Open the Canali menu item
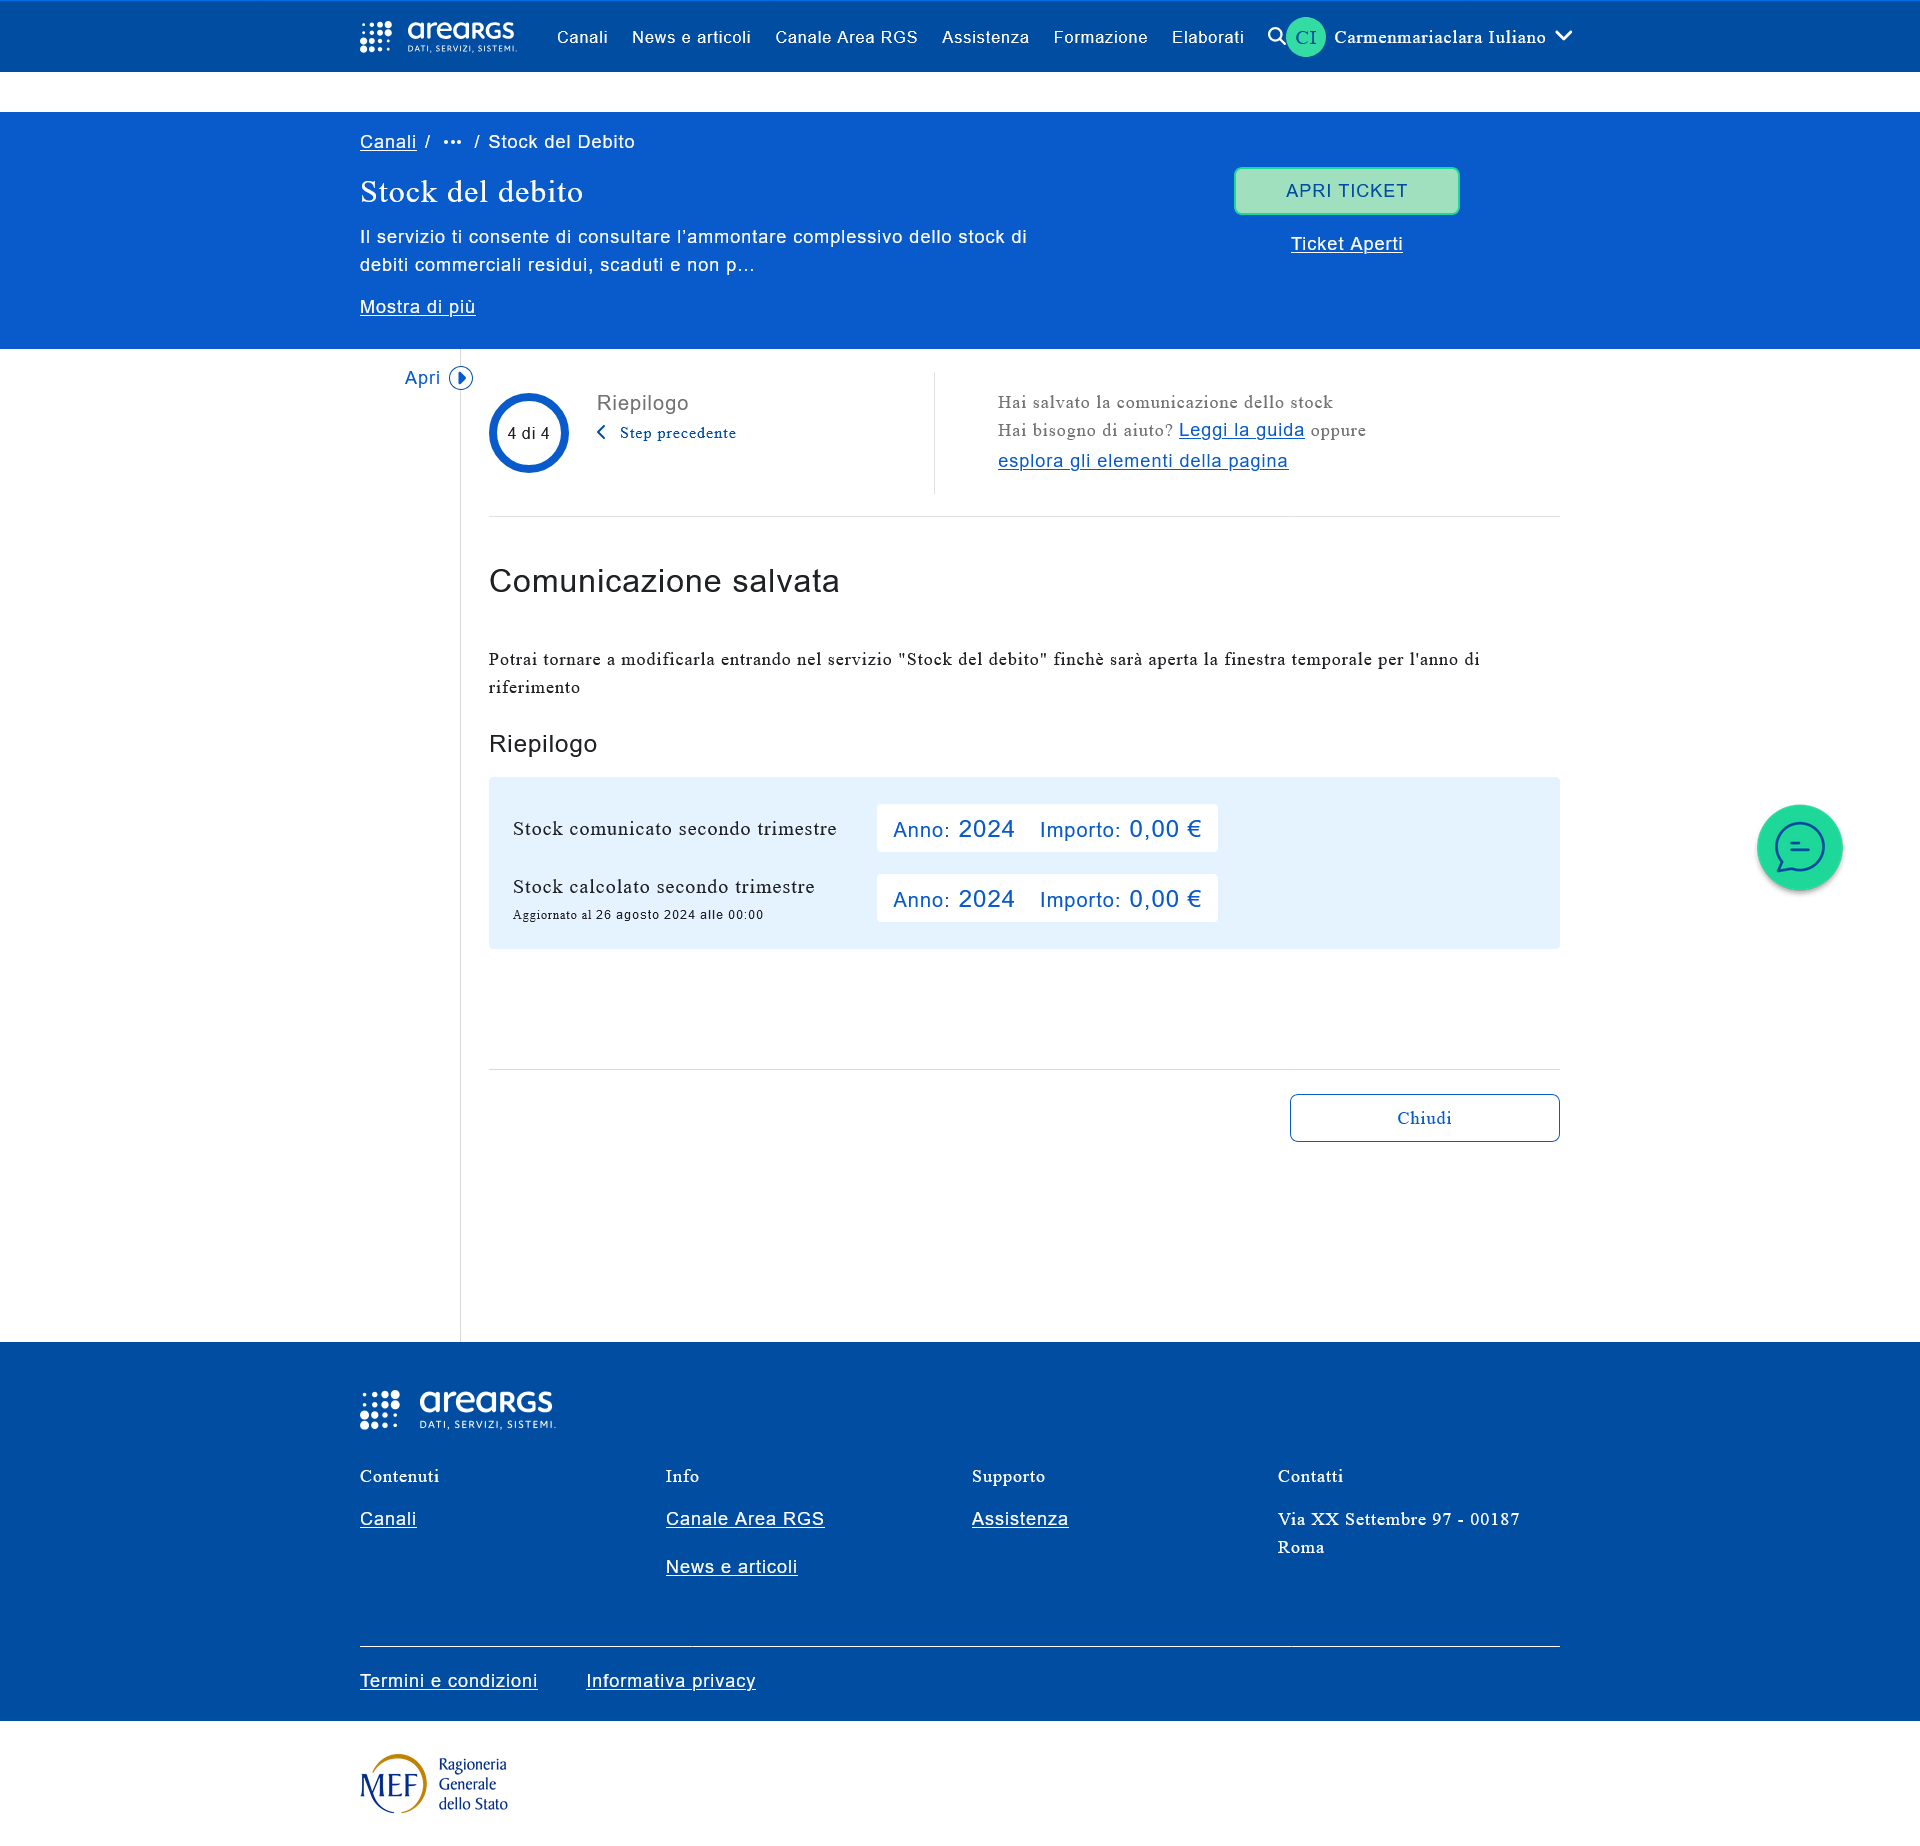The width and height of the screenshot is (1920, 1846). (x=582, y=37)
